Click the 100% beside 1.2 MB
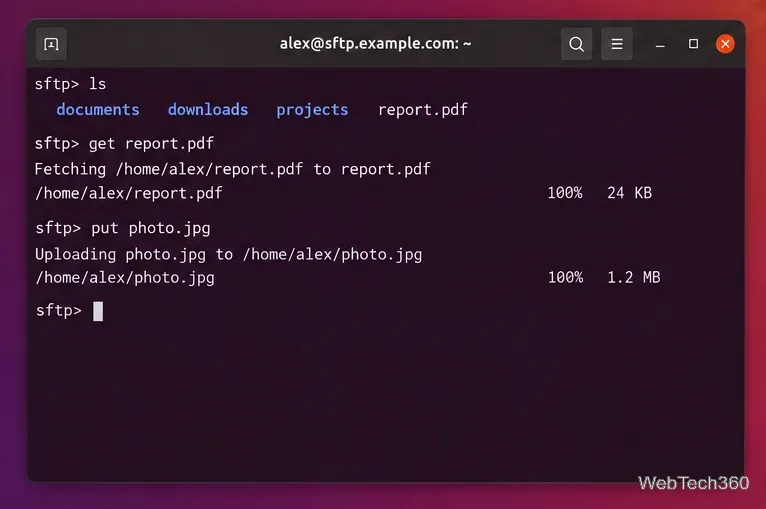The image size is (766, 509). [565, 277]
